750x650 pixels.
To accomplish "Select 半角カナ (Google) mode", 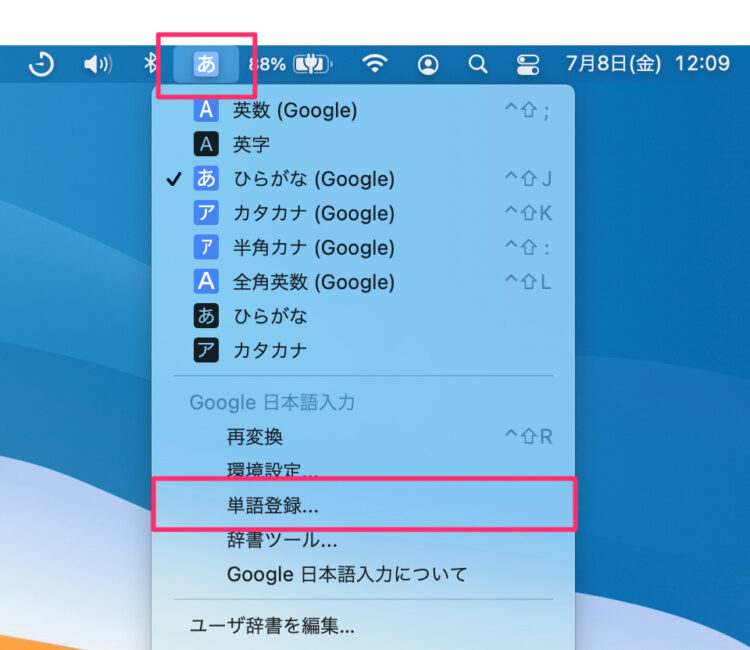I will pos(363,248).
